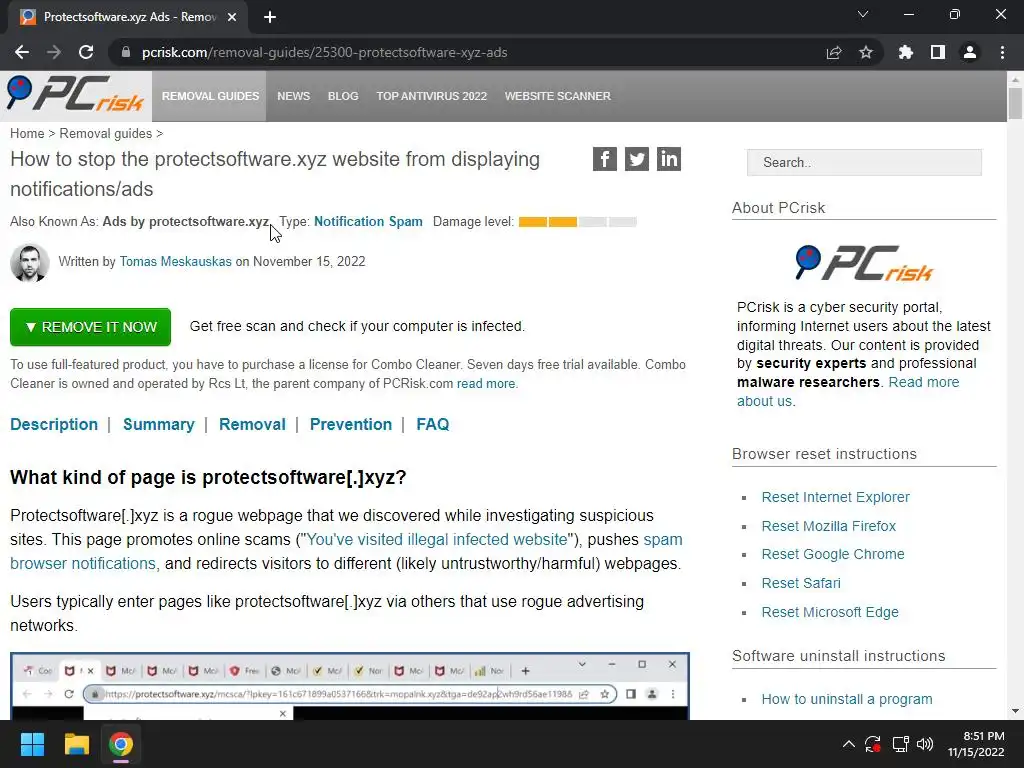Image resolution: width=1024 pixels, height=768 pixels.
Task: Share the article on LinkedIn
Action: [x=669, y=159]
